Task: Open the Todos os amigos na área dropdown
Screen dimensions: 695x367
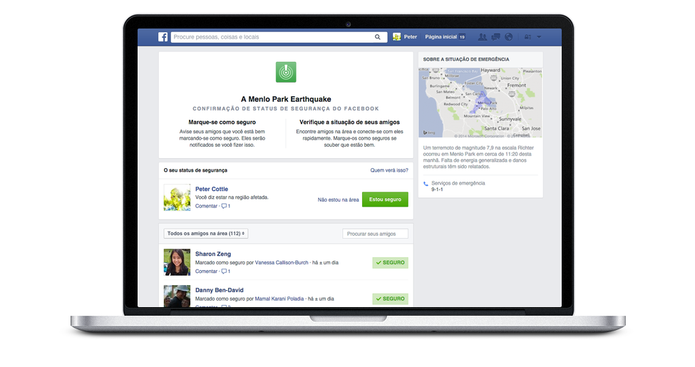Action: 206,234
